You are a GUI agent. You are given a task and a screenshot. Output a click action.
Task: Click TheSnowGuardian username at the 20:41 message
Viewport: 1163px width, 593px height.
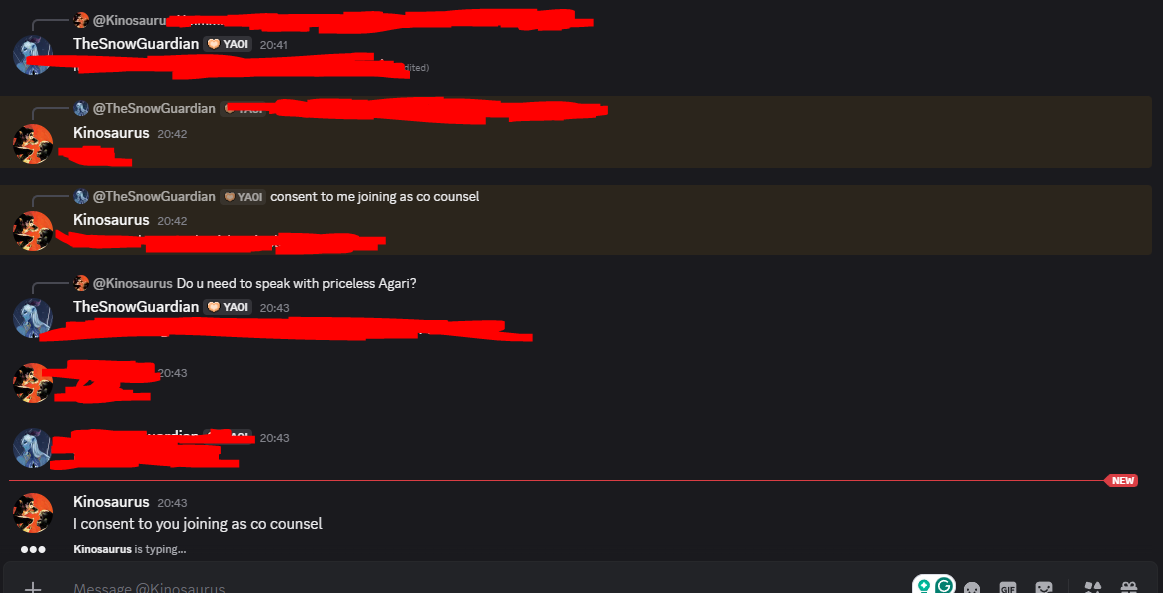point(136,44)
